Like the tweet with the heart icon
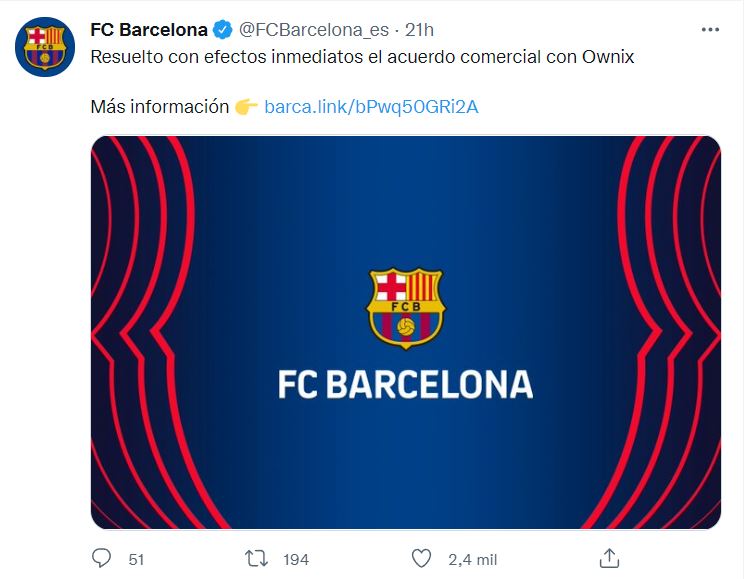Screen dimensions: 751x579 [421, 558]
